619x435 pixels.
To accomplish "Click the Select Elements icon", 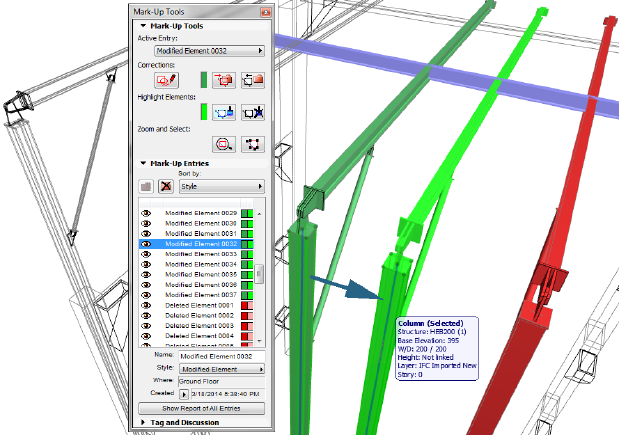I will [252, 144].
